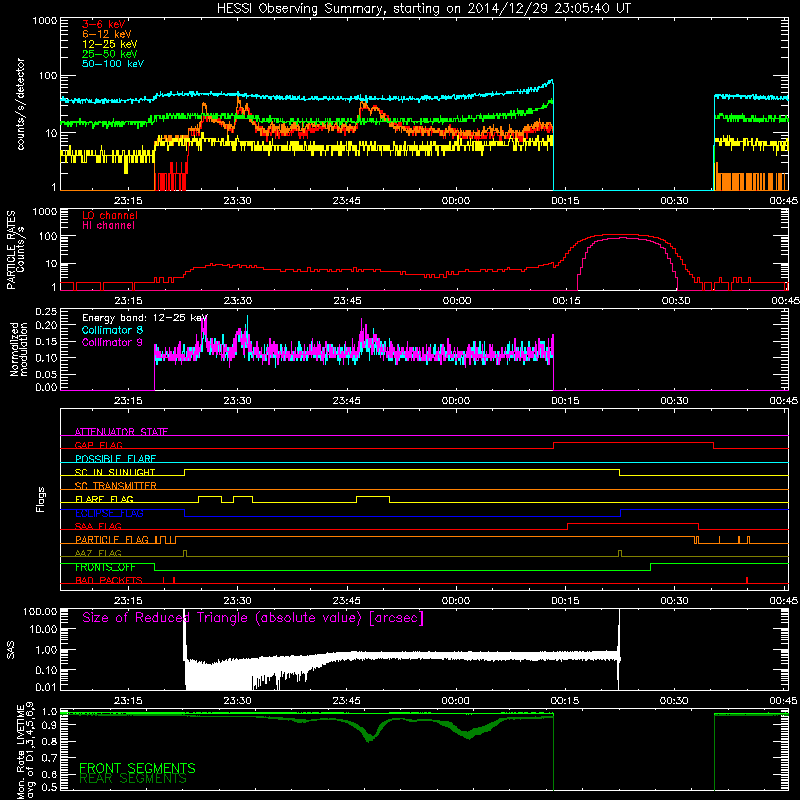This screenshot has width=800, height=800.
Task: Click the HESSI Observing Summary title text
Action: [424, 9]
